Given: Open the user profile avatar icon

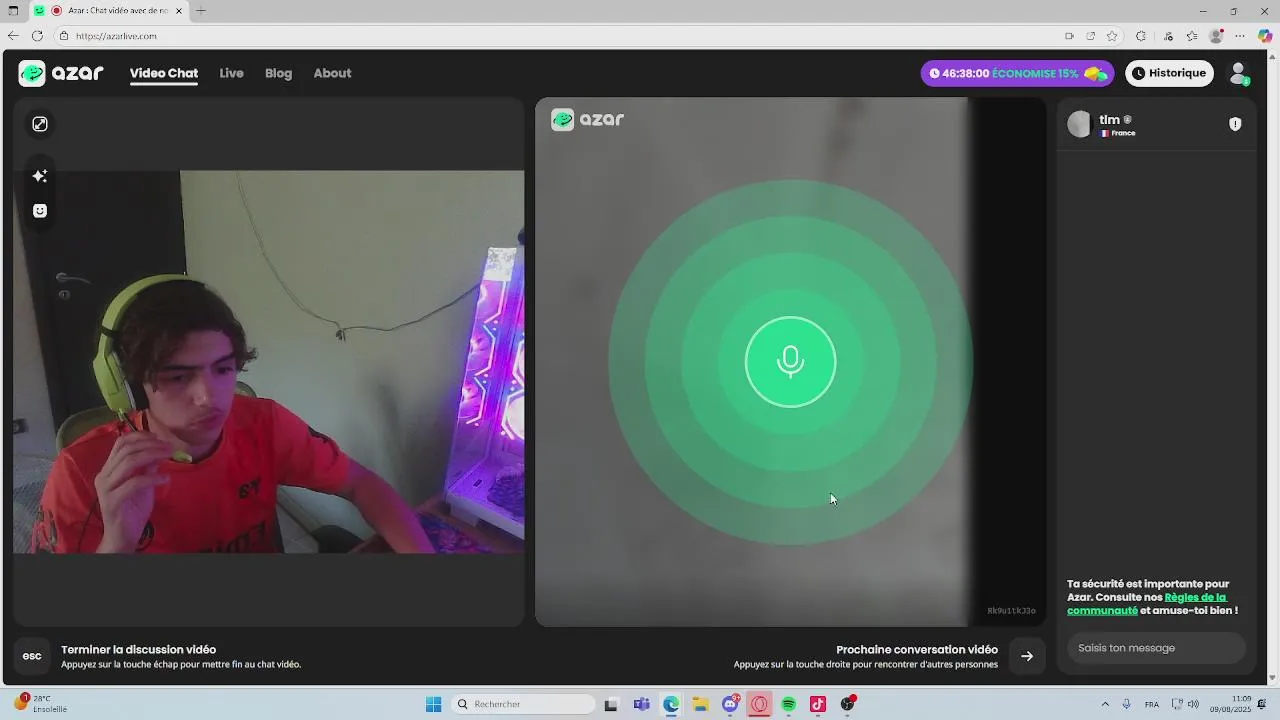Looking at the screenshot, I should [1239, 73].
